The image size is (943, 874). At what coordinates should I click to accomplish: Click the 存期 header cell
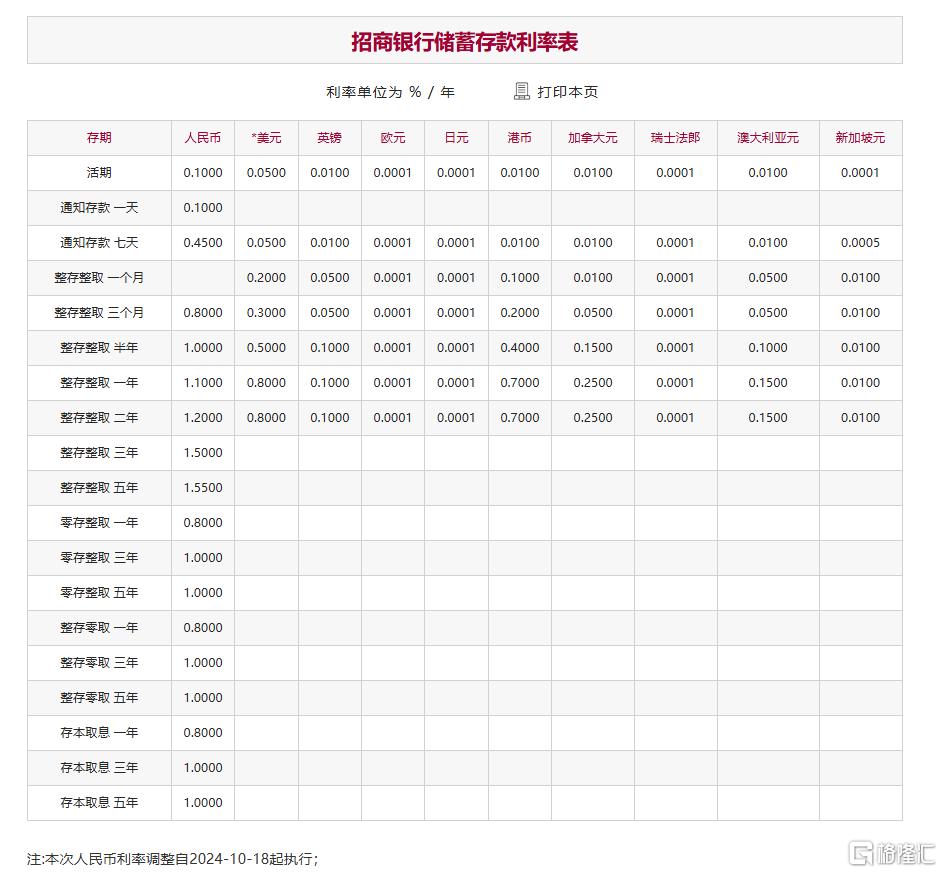point(99,138)
